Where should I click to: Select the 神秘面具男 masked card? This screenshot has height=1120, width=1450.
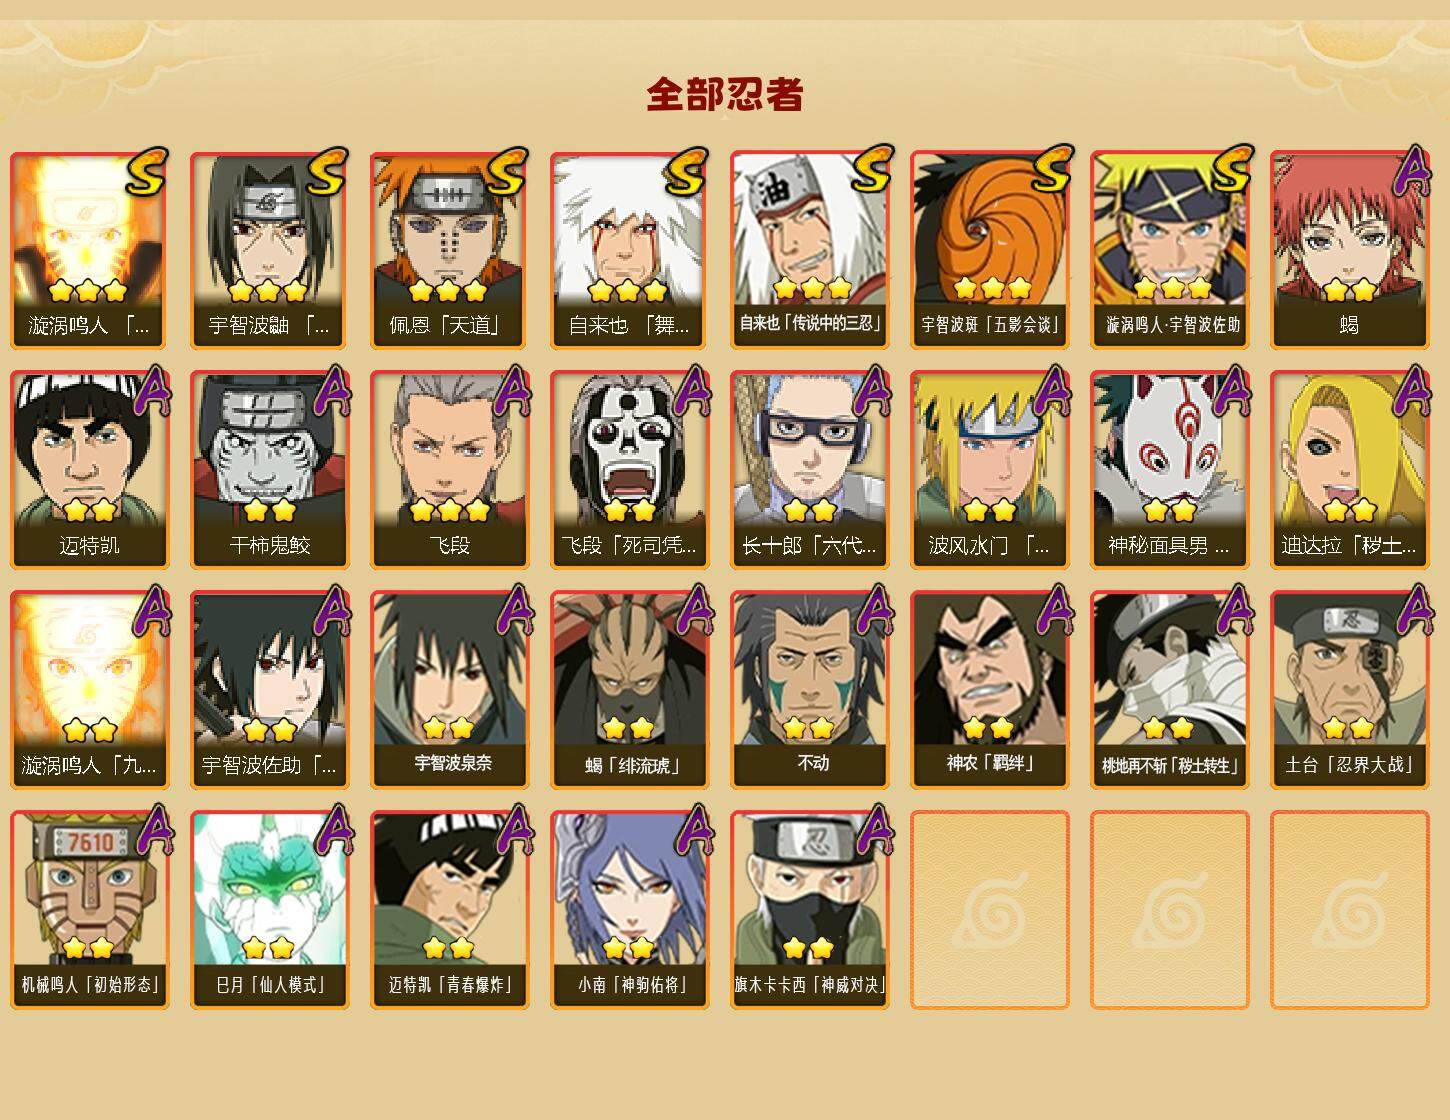pos(1169,470)
